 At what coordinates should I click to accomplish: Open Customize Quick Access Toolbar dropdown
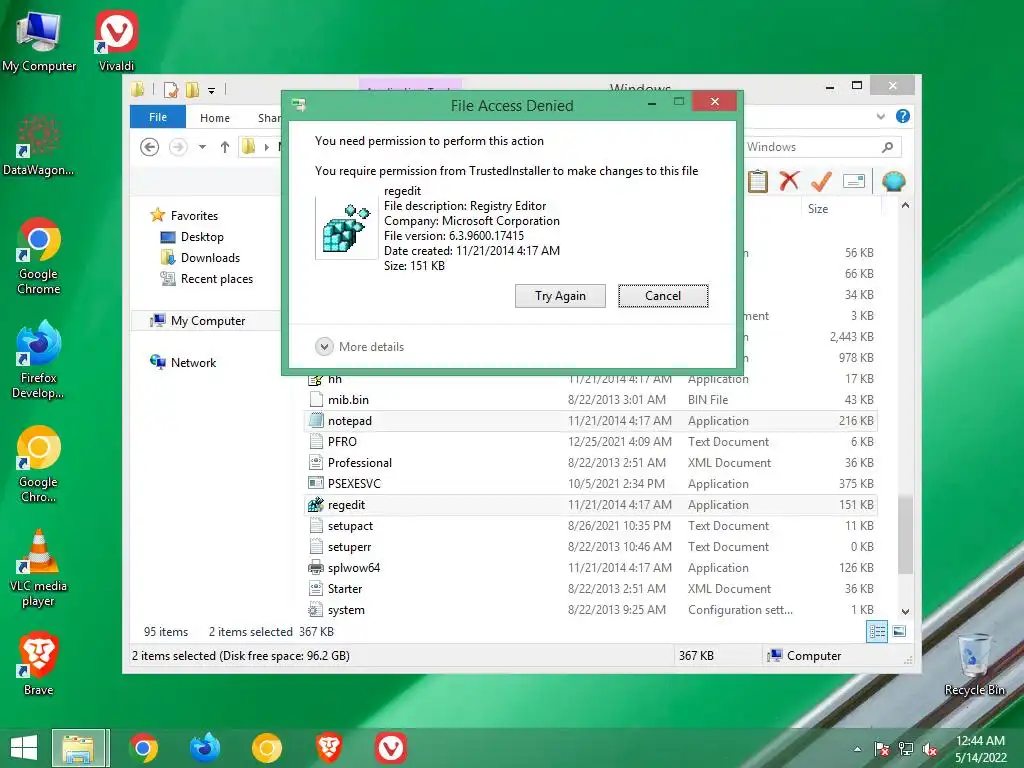pyautogui.click(x=212, y=91)
